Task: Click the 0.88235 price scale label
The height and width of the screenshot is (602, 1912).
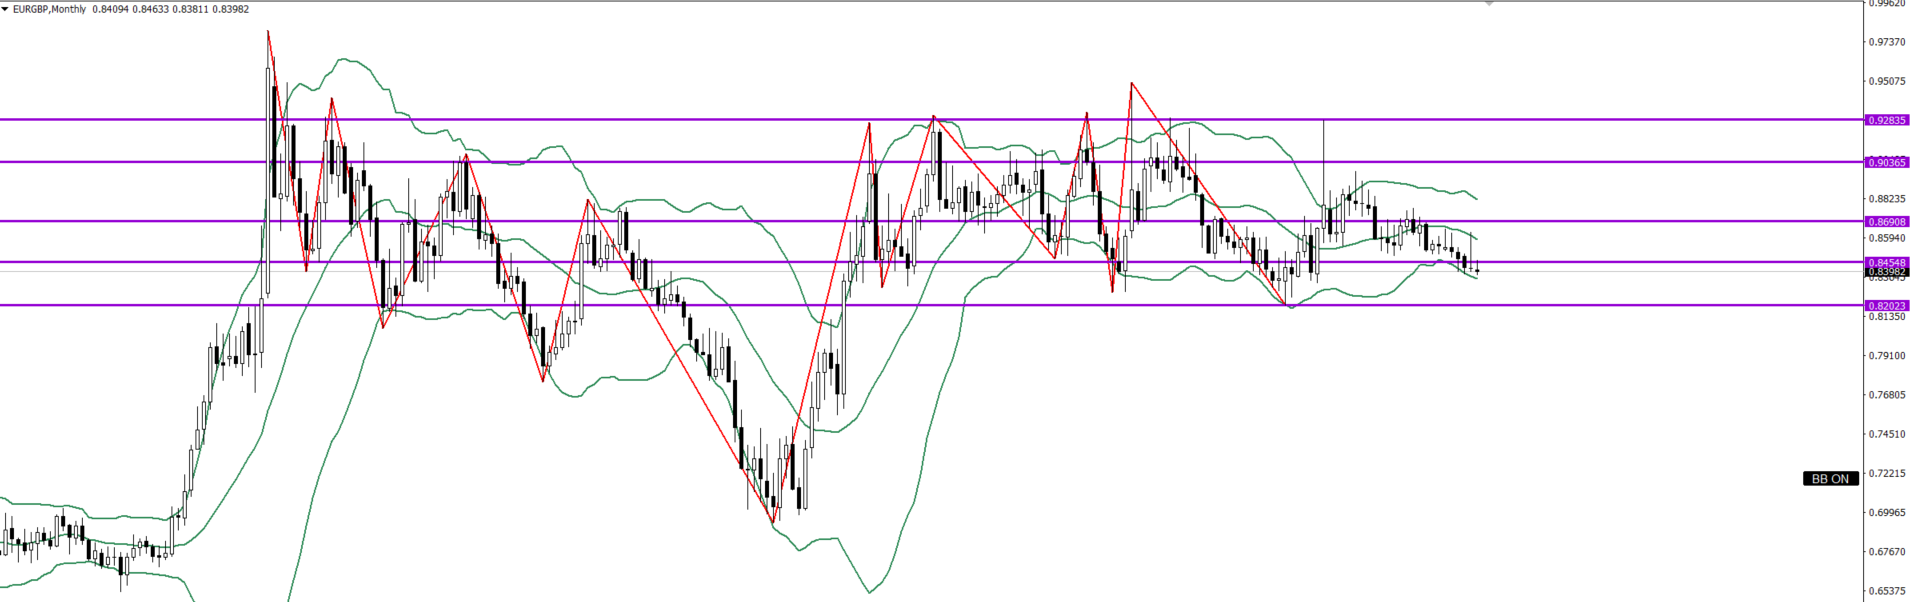Action: 1887,199
